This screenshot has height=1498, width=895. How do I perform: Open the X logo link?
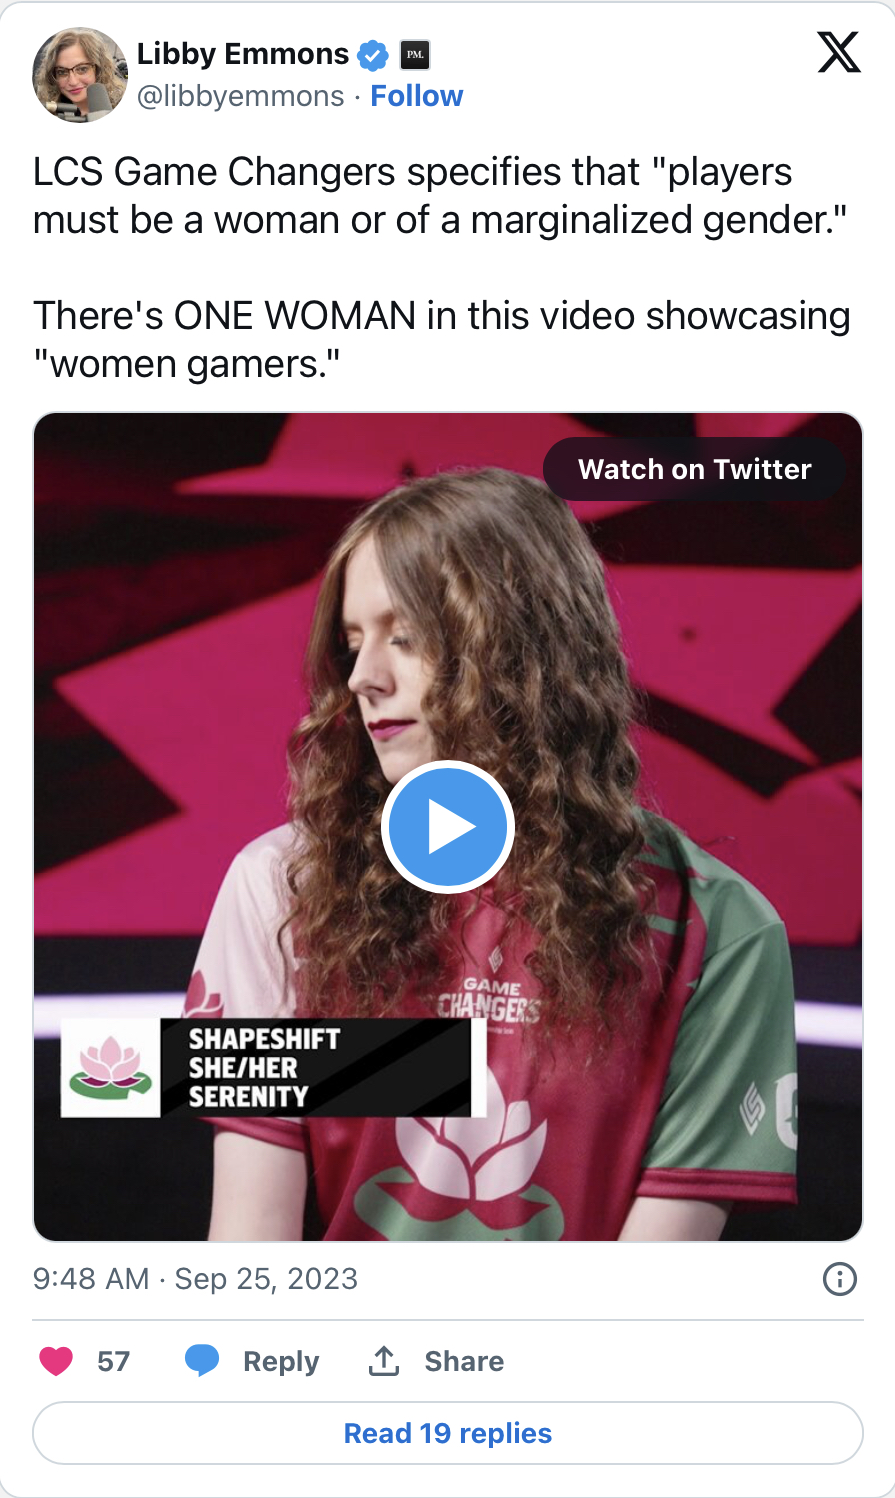point(839,52)
